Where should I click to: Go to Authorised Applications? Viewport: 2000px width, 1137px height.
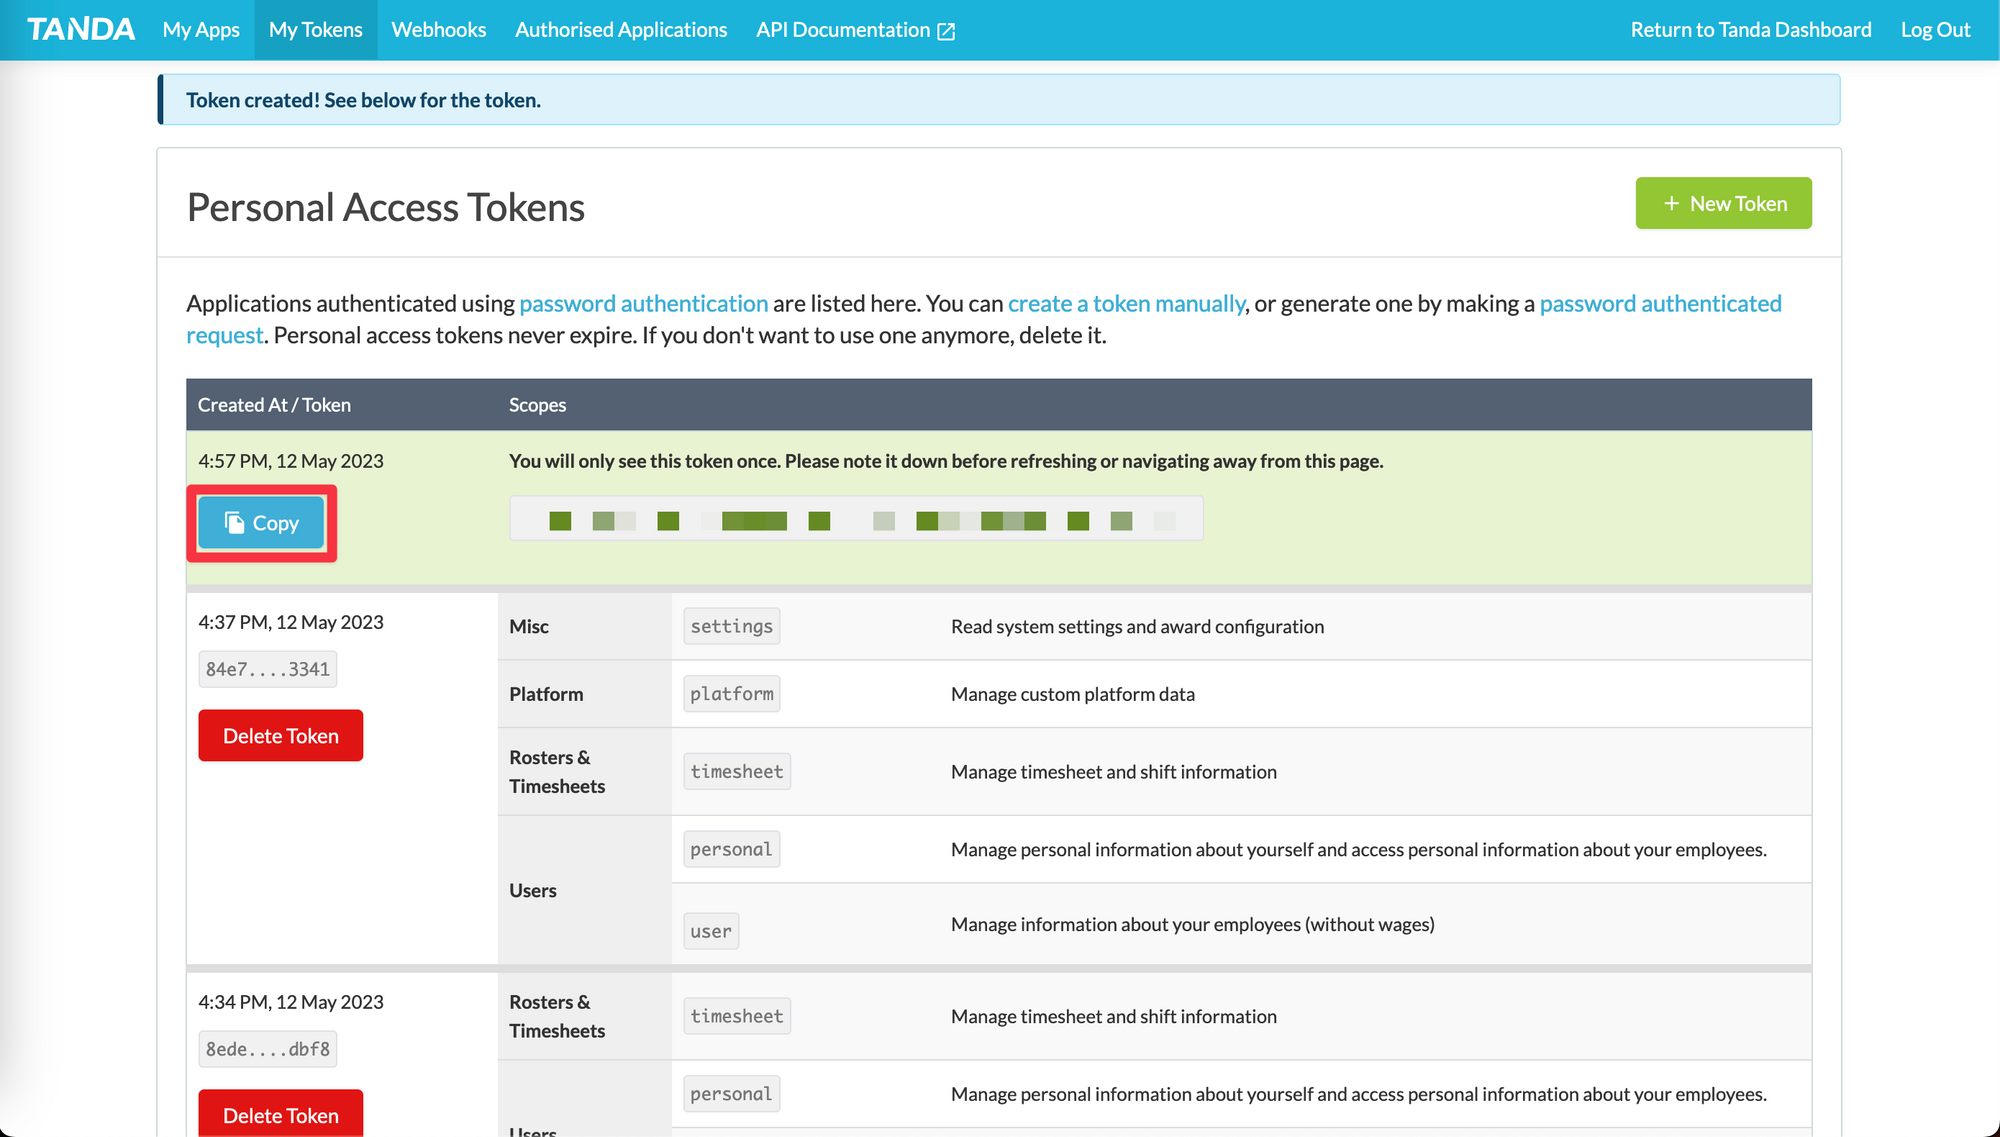(621, 30)
